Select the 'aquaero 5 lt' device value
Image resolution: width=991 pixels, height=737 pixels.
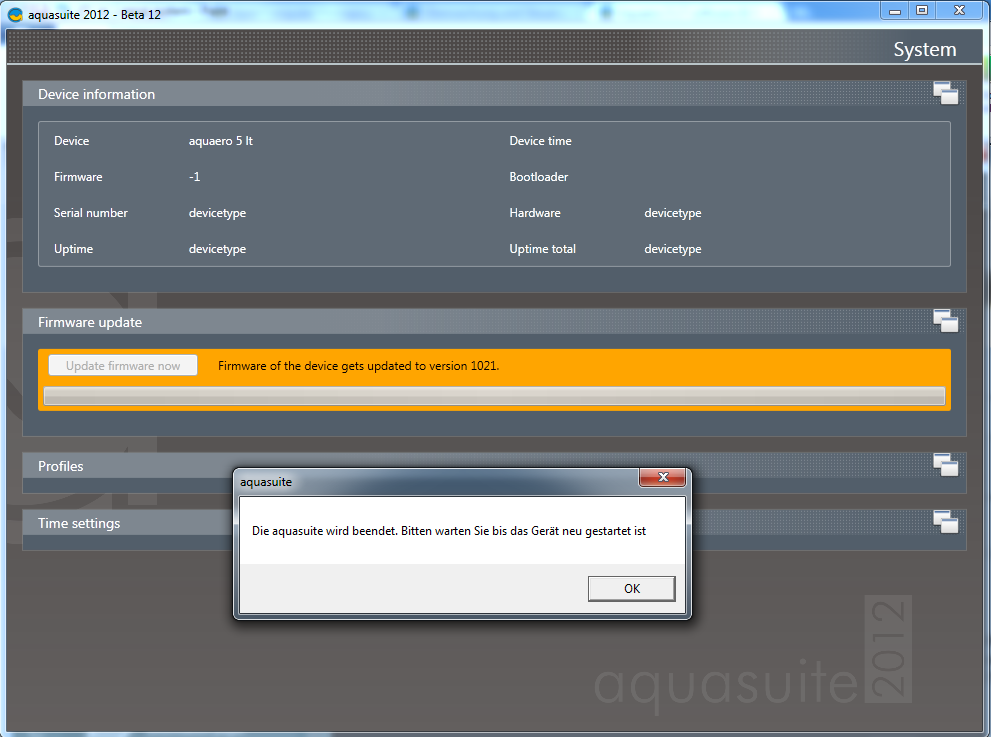pos(221,141)
